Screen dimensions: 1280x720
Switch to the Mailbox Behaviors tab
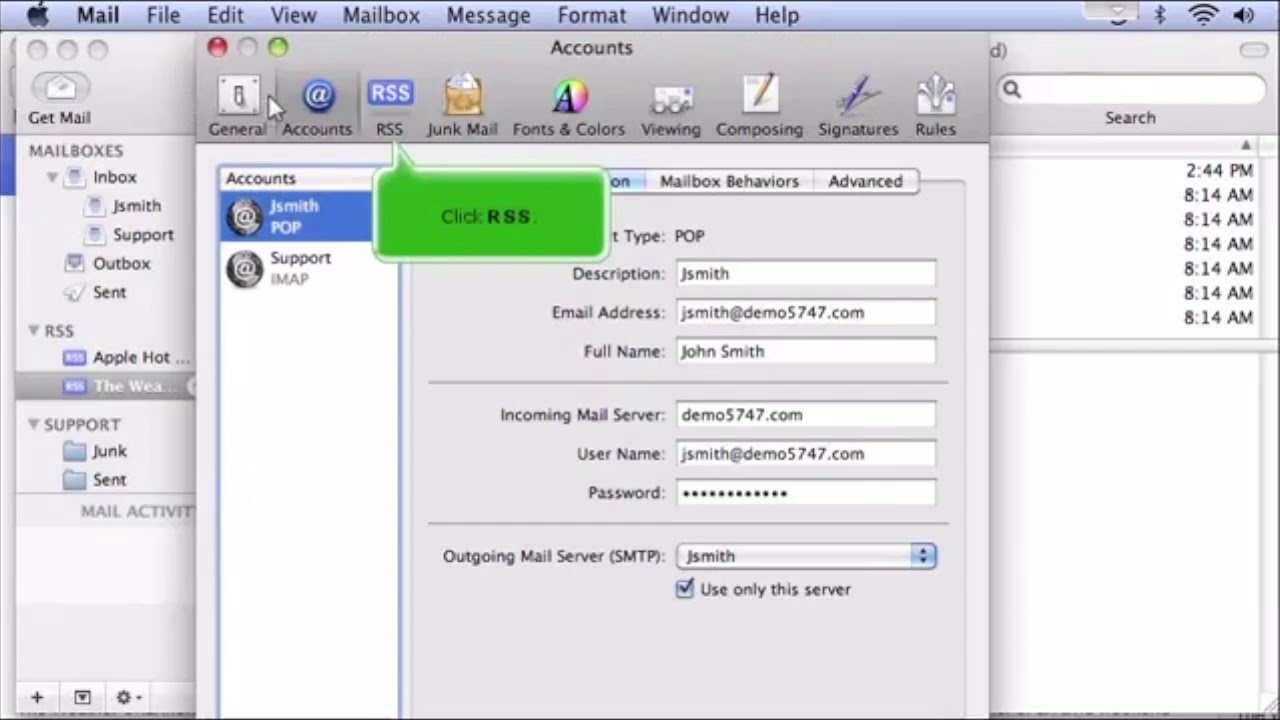(729, 181)
